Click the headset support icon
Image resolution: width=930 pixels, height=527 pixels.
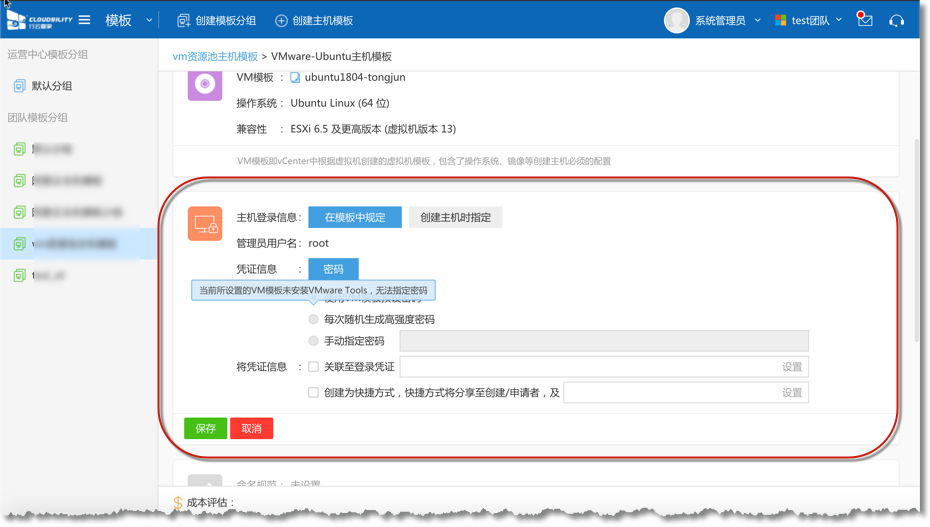coord(897,20)
